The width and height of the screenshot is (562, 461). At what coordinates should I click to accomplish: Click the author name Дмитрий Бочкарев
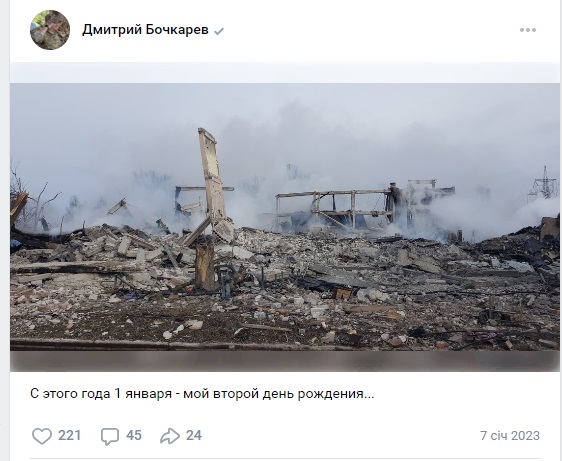[145, 30]
